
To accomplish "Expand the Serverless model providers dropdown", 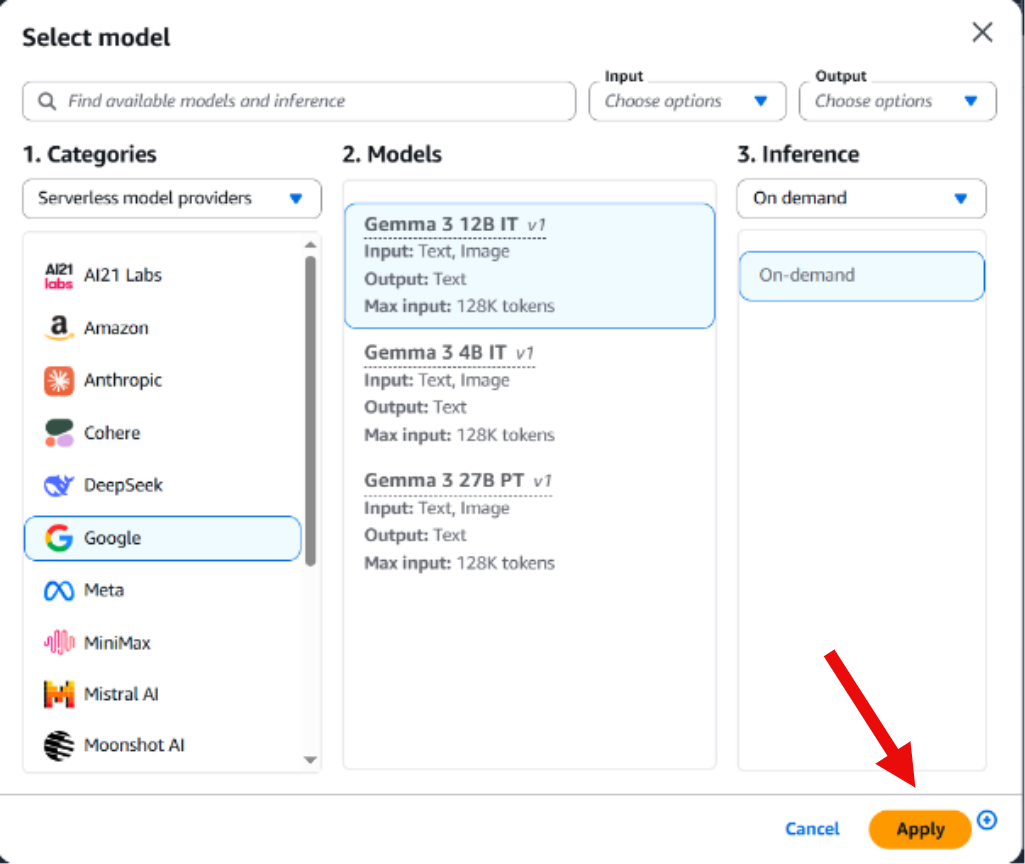I will (x=172, y=199).
